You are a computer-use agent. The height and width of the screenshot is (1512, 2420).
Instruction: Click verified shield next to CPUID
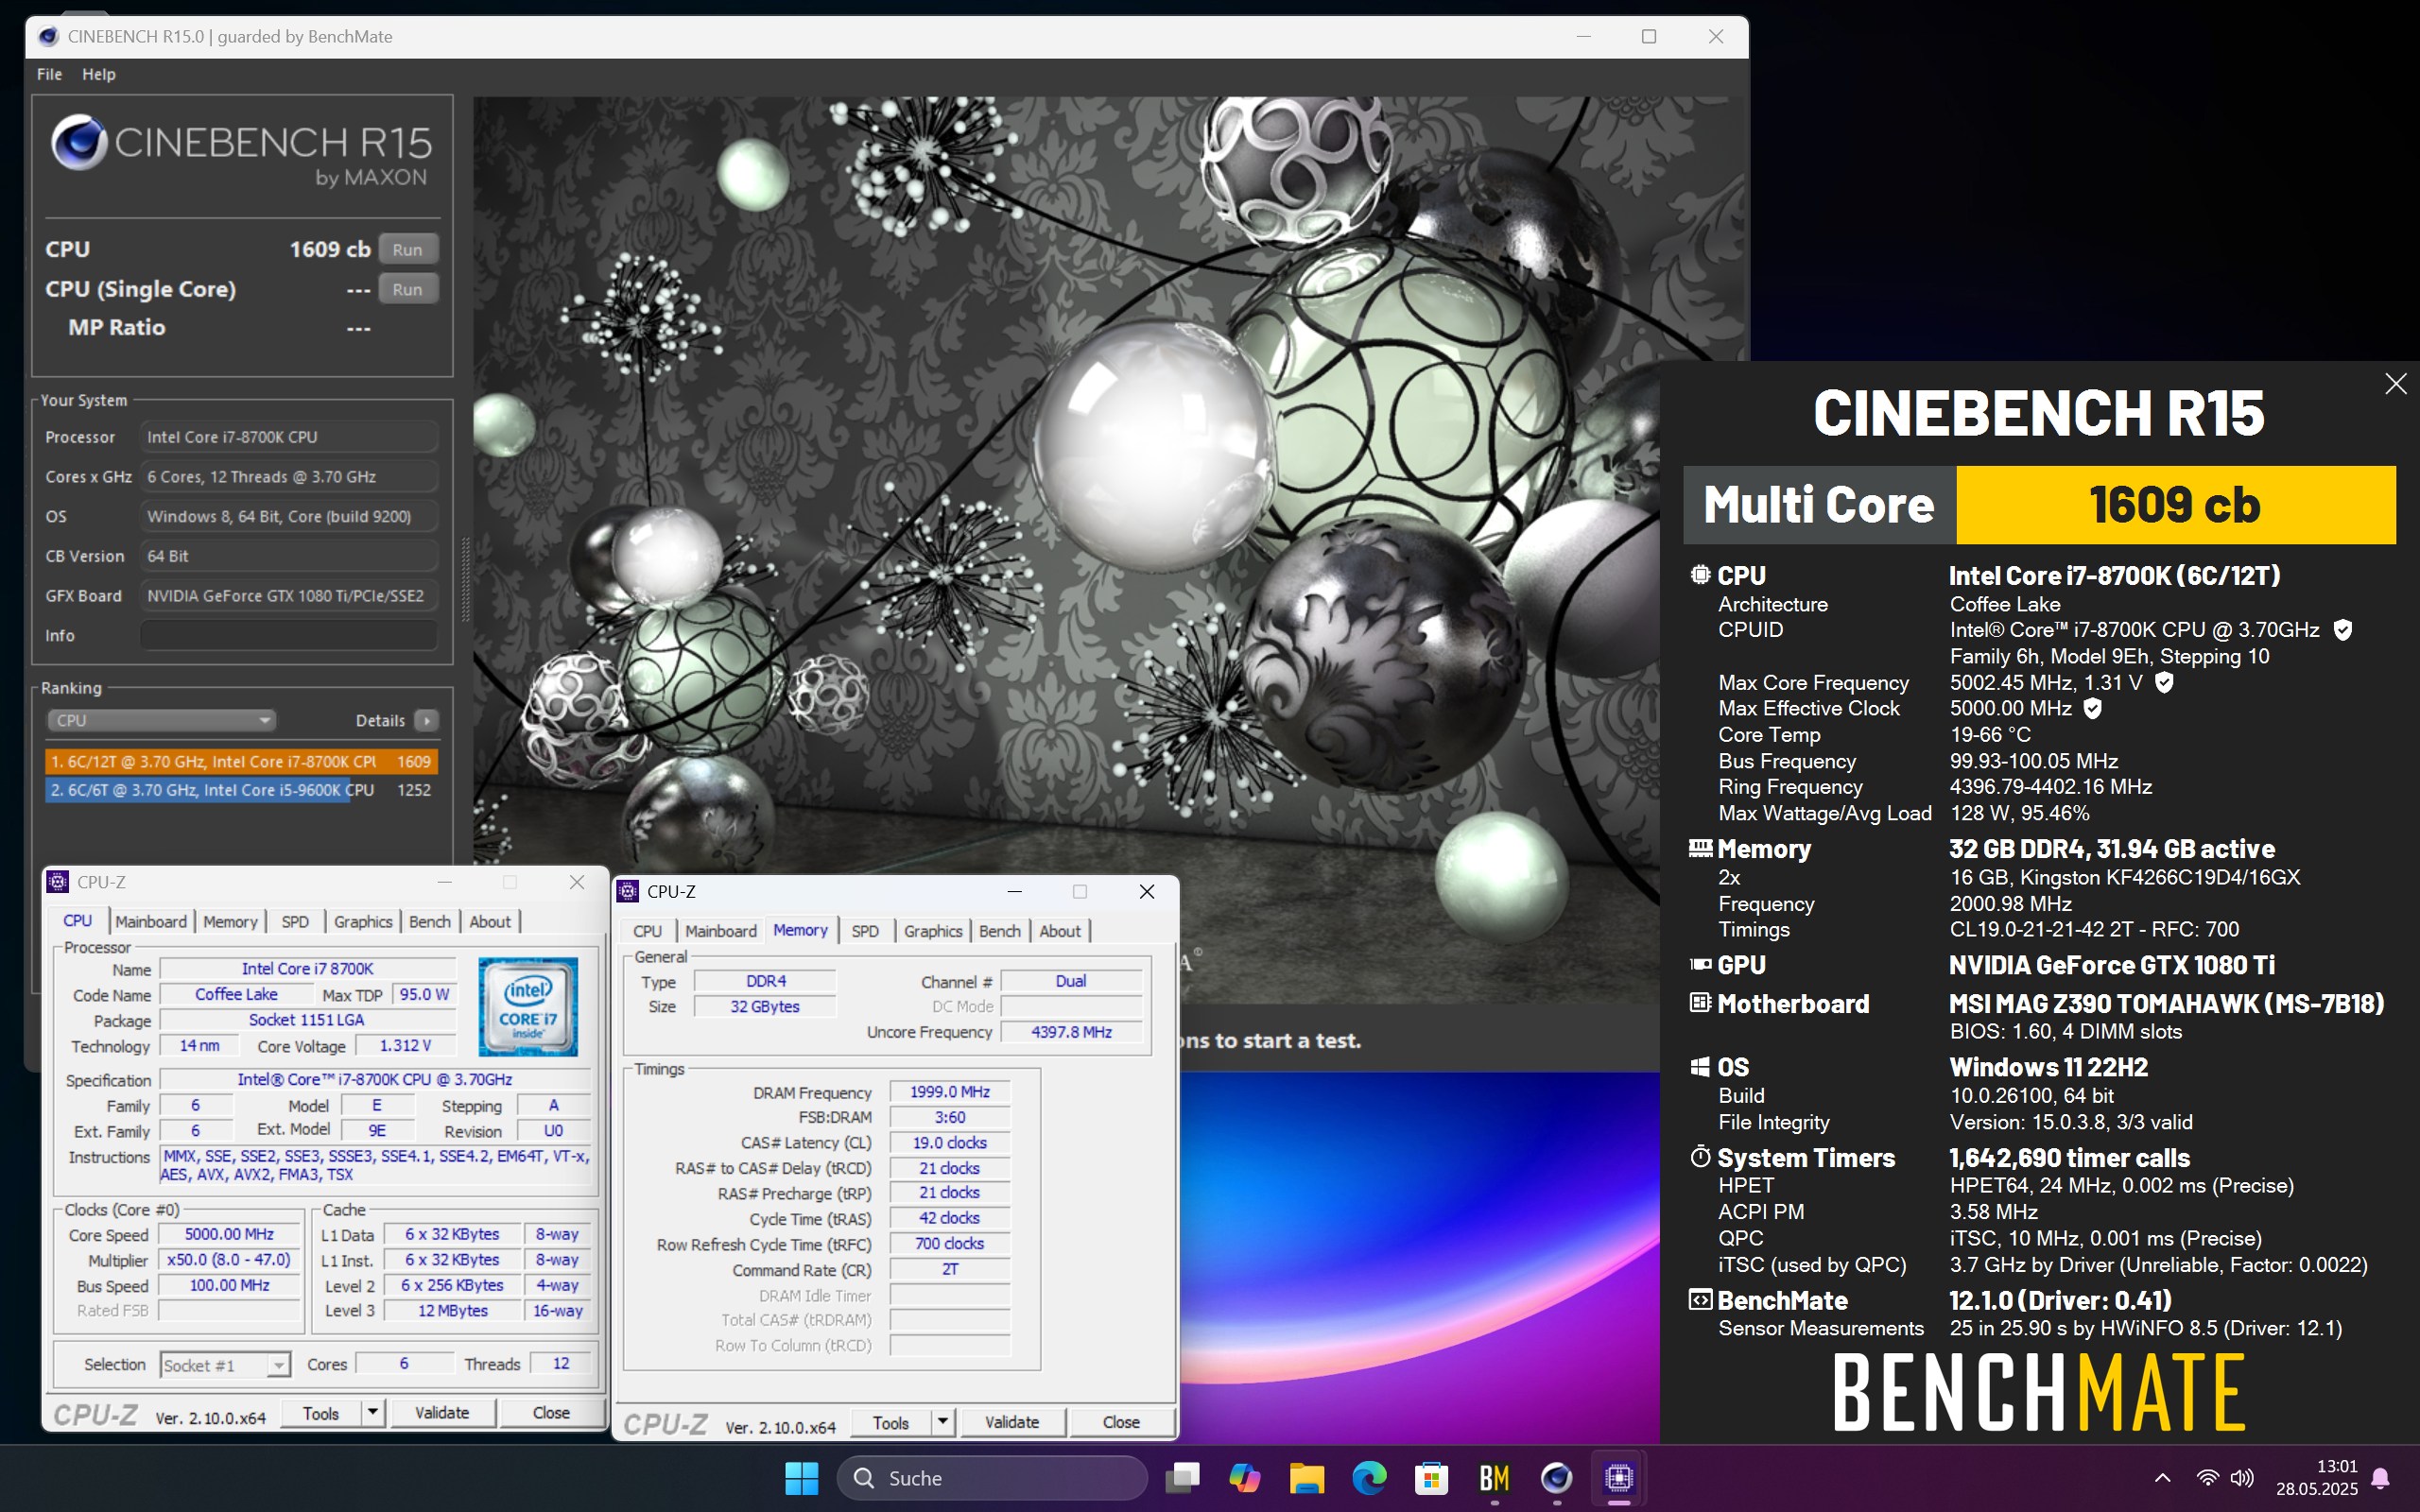point(2342,630)
